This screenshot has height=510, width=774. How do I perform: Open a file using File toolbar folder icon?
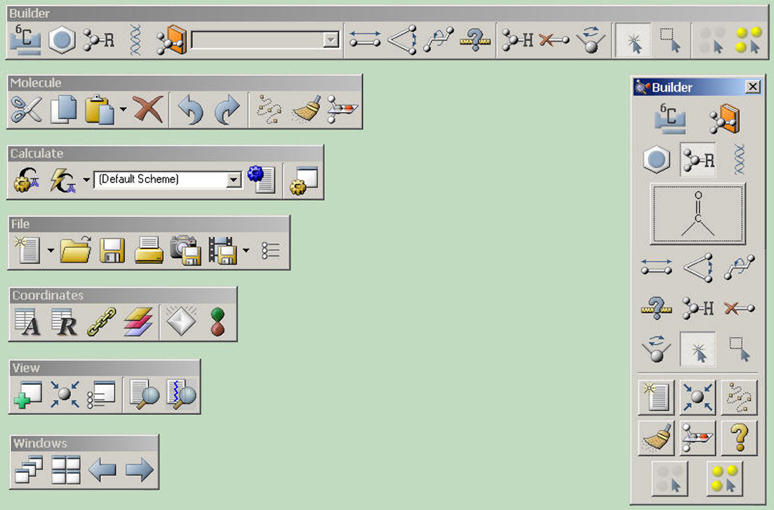(76, 250)
